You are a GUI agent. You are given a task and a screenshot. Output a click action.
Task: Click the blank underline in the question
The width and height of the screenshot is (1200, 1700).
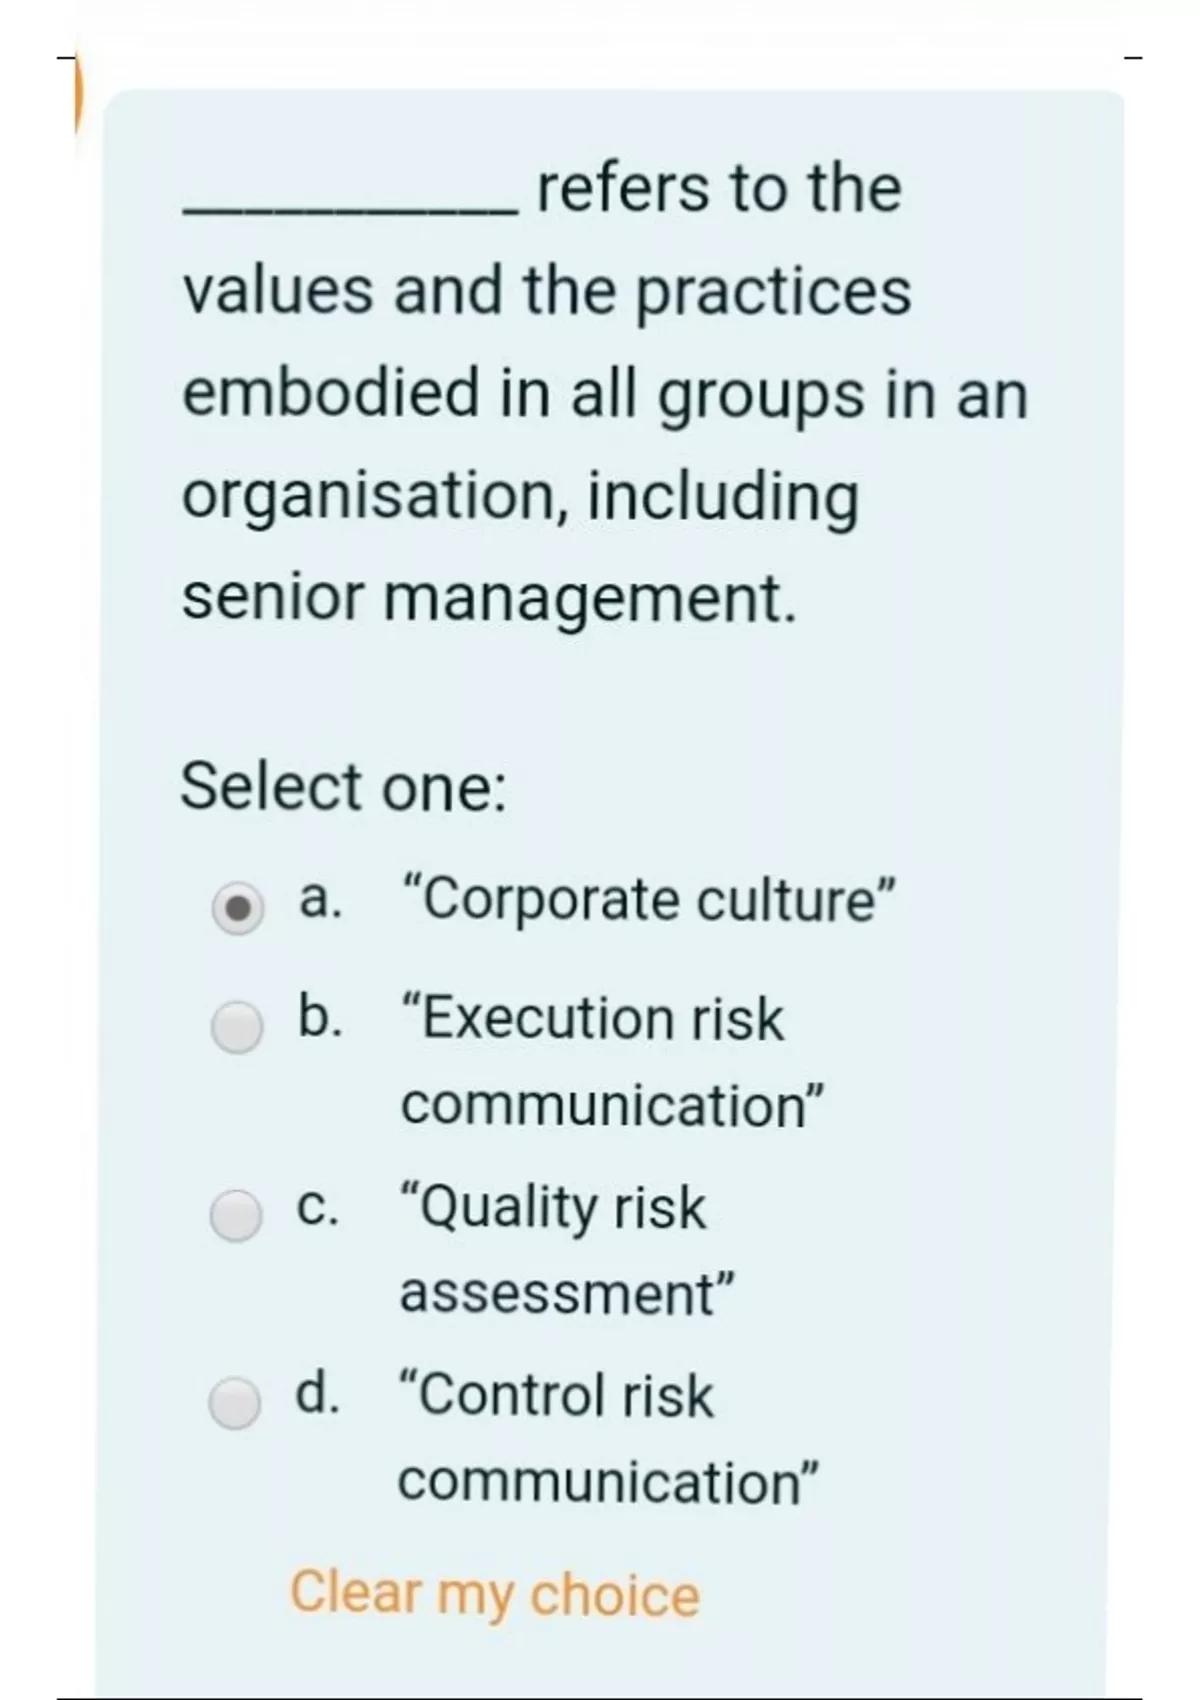coord(351,208)
